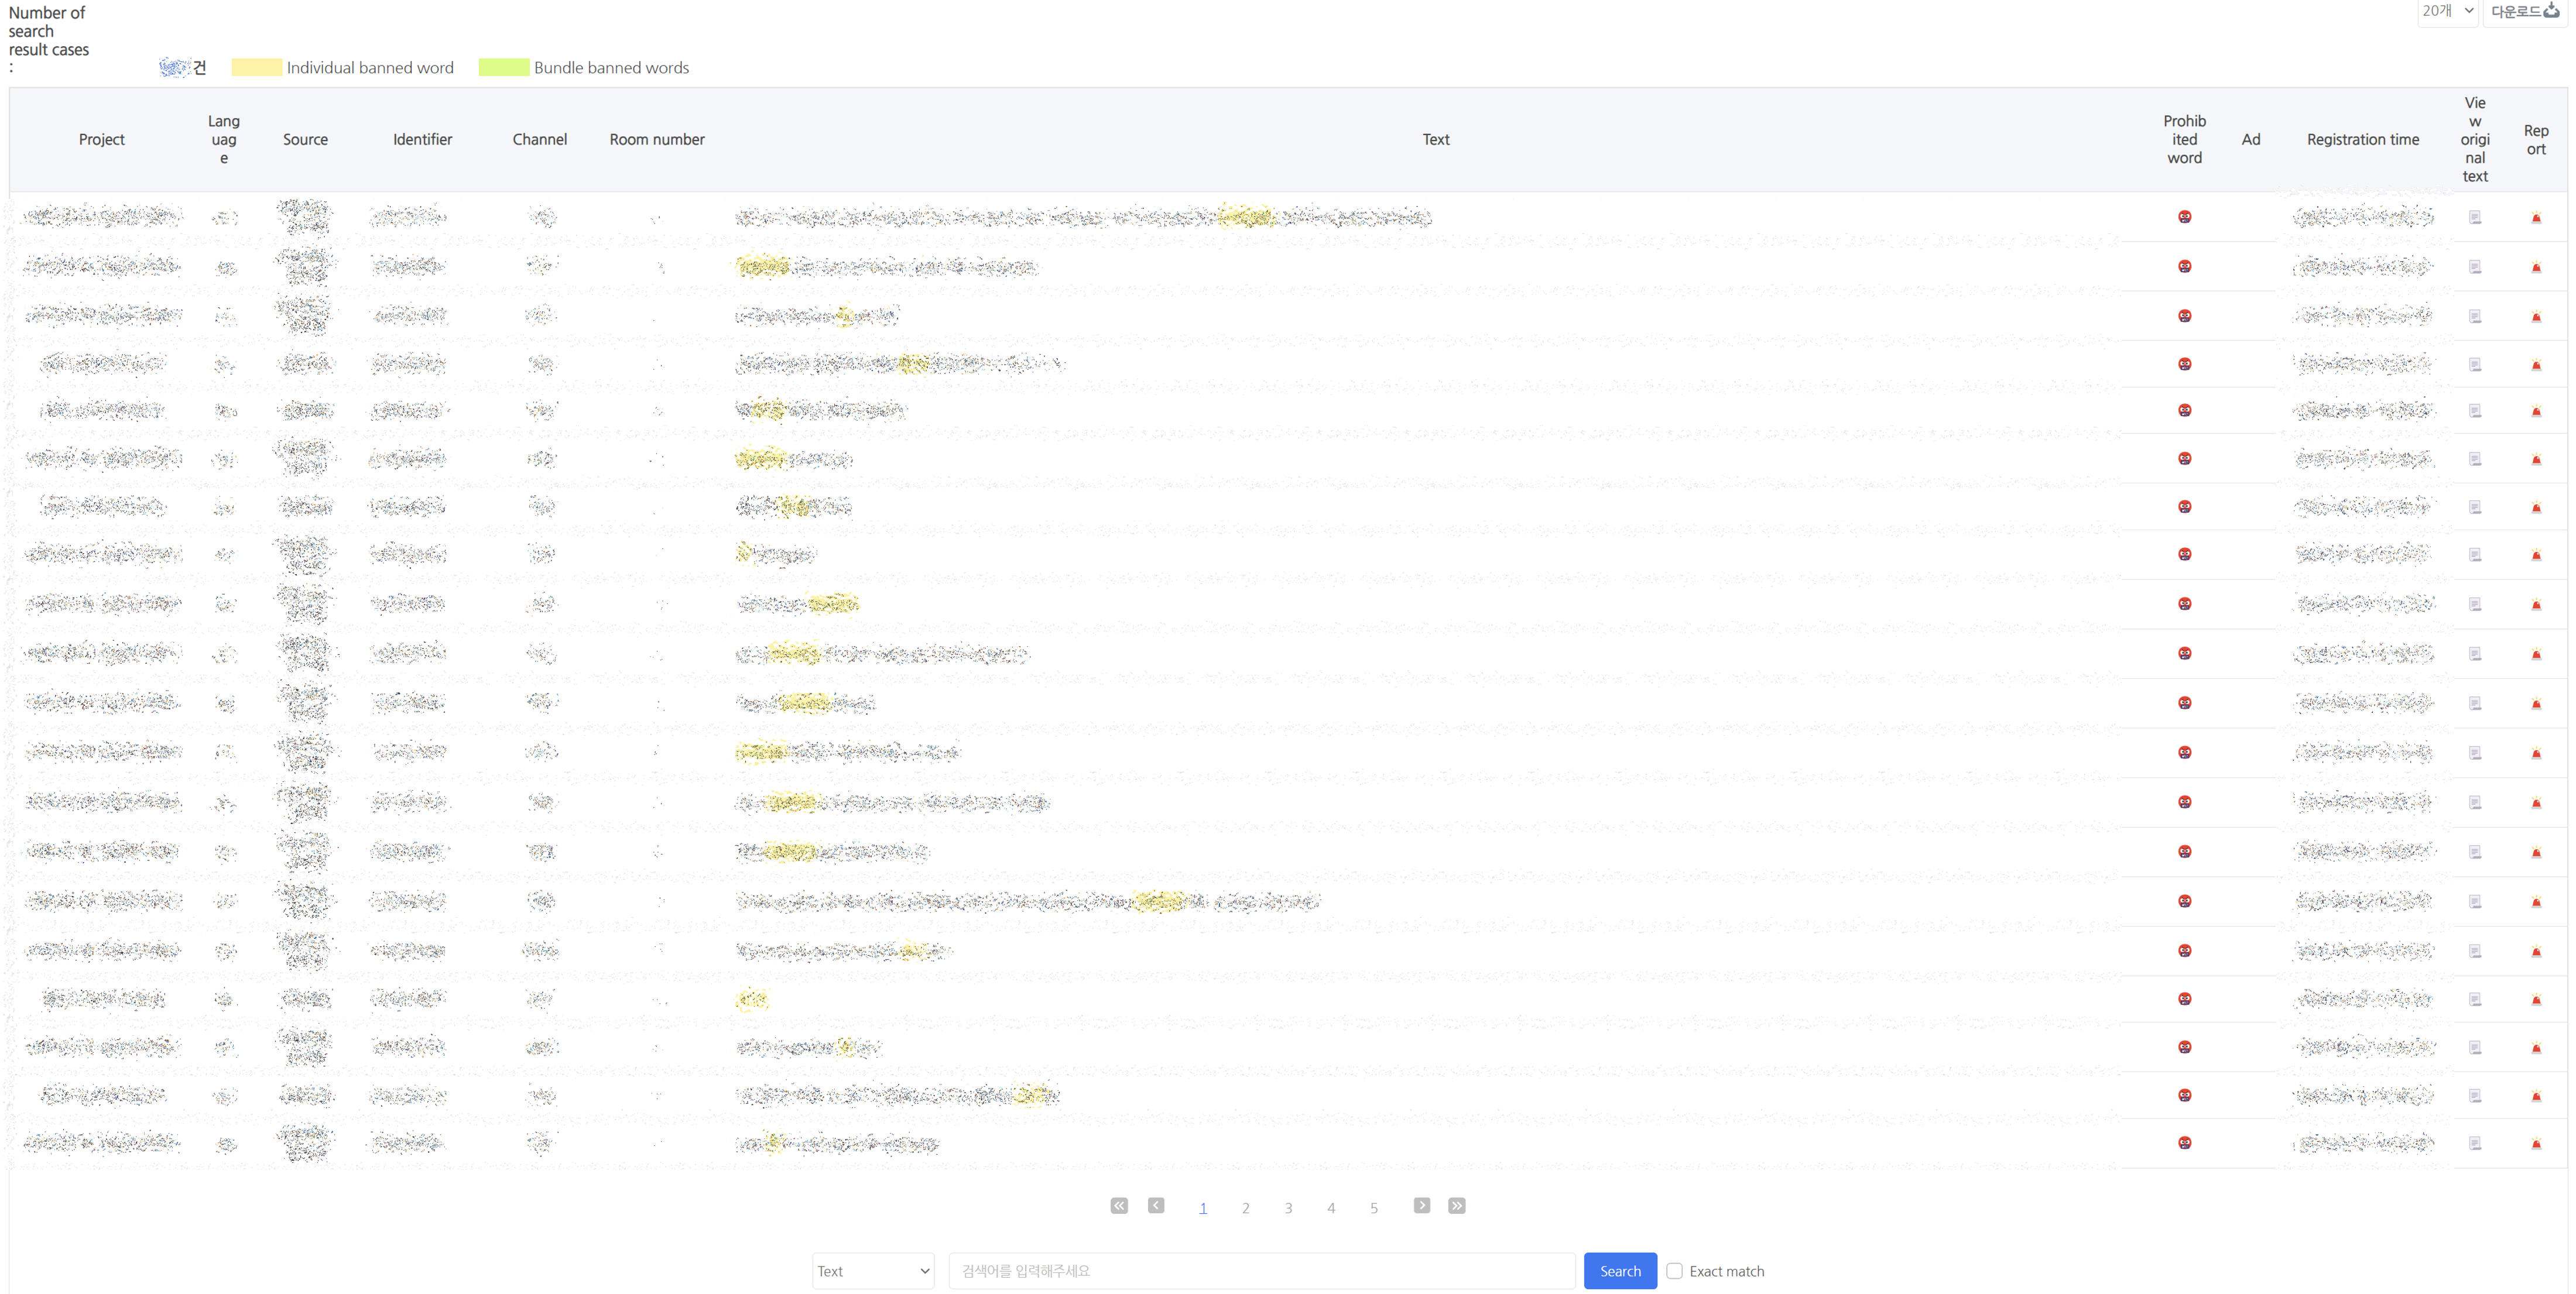This screenshot has width=2576, height=1294.
Task: Go to page 2 of results
Action: [1246, 1208]
